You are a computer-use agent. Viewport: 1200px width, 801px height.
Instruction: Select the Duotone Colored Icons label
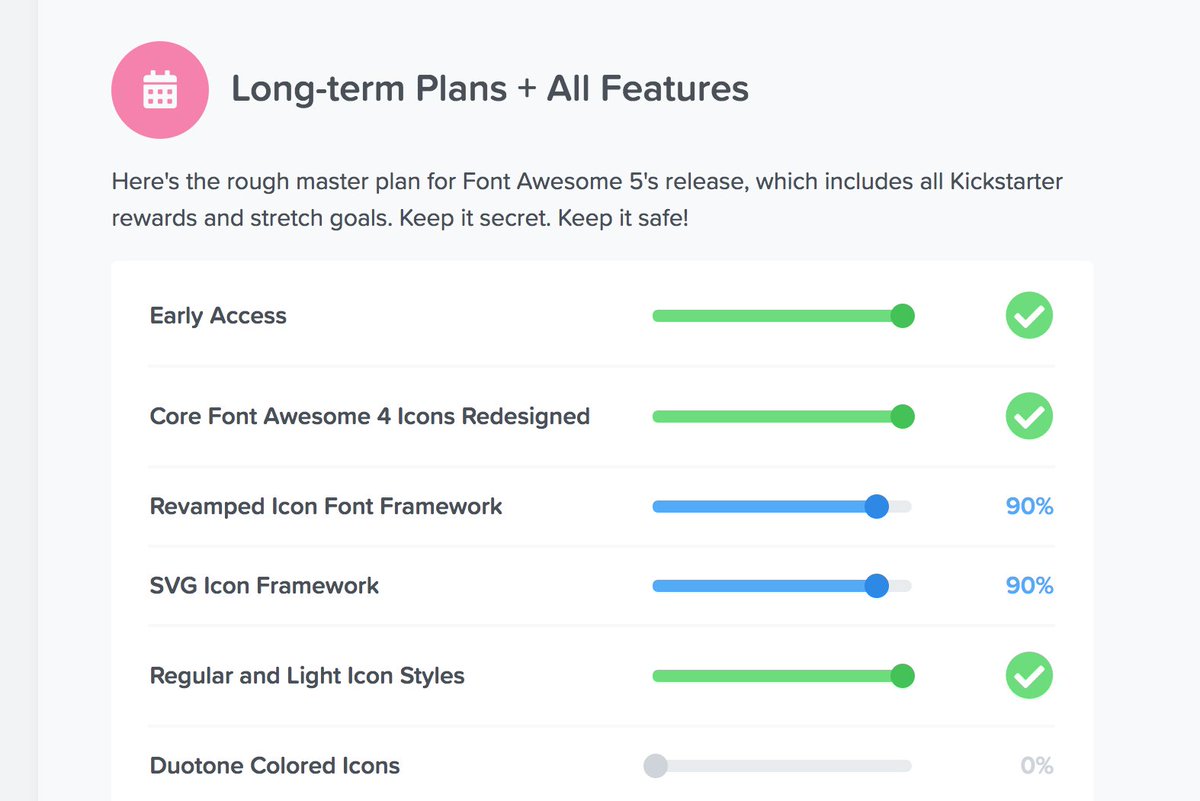pyautogui.click(x=275, y=766)
